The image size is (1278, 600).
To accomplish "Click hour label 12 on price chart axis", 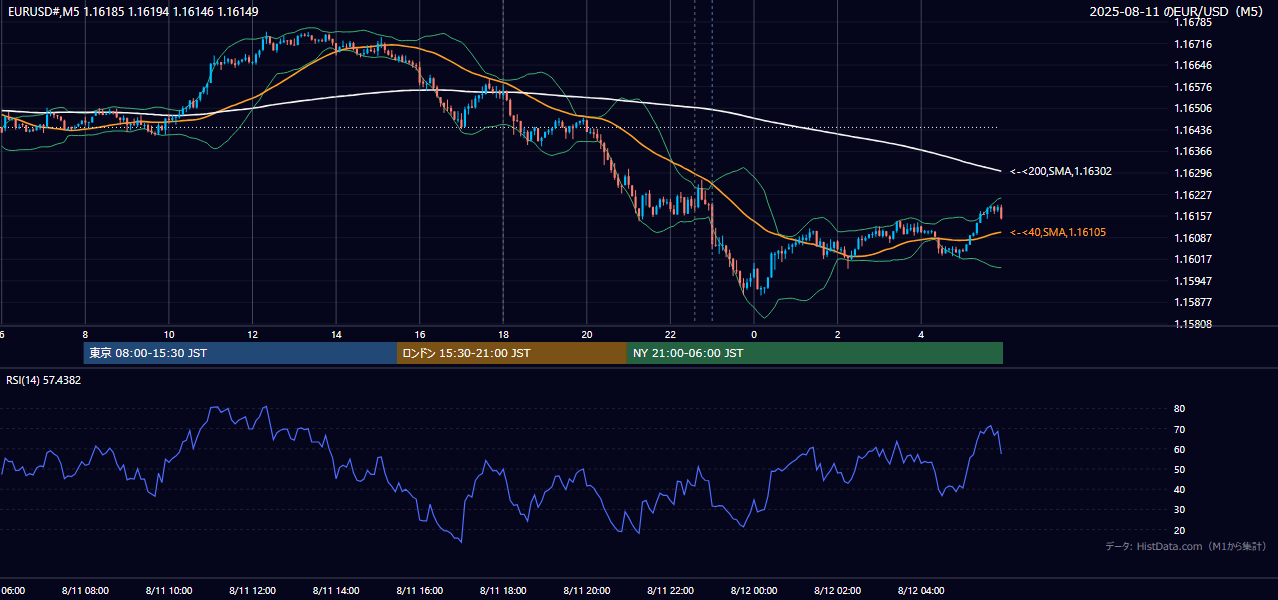I will tap(252, 335).
